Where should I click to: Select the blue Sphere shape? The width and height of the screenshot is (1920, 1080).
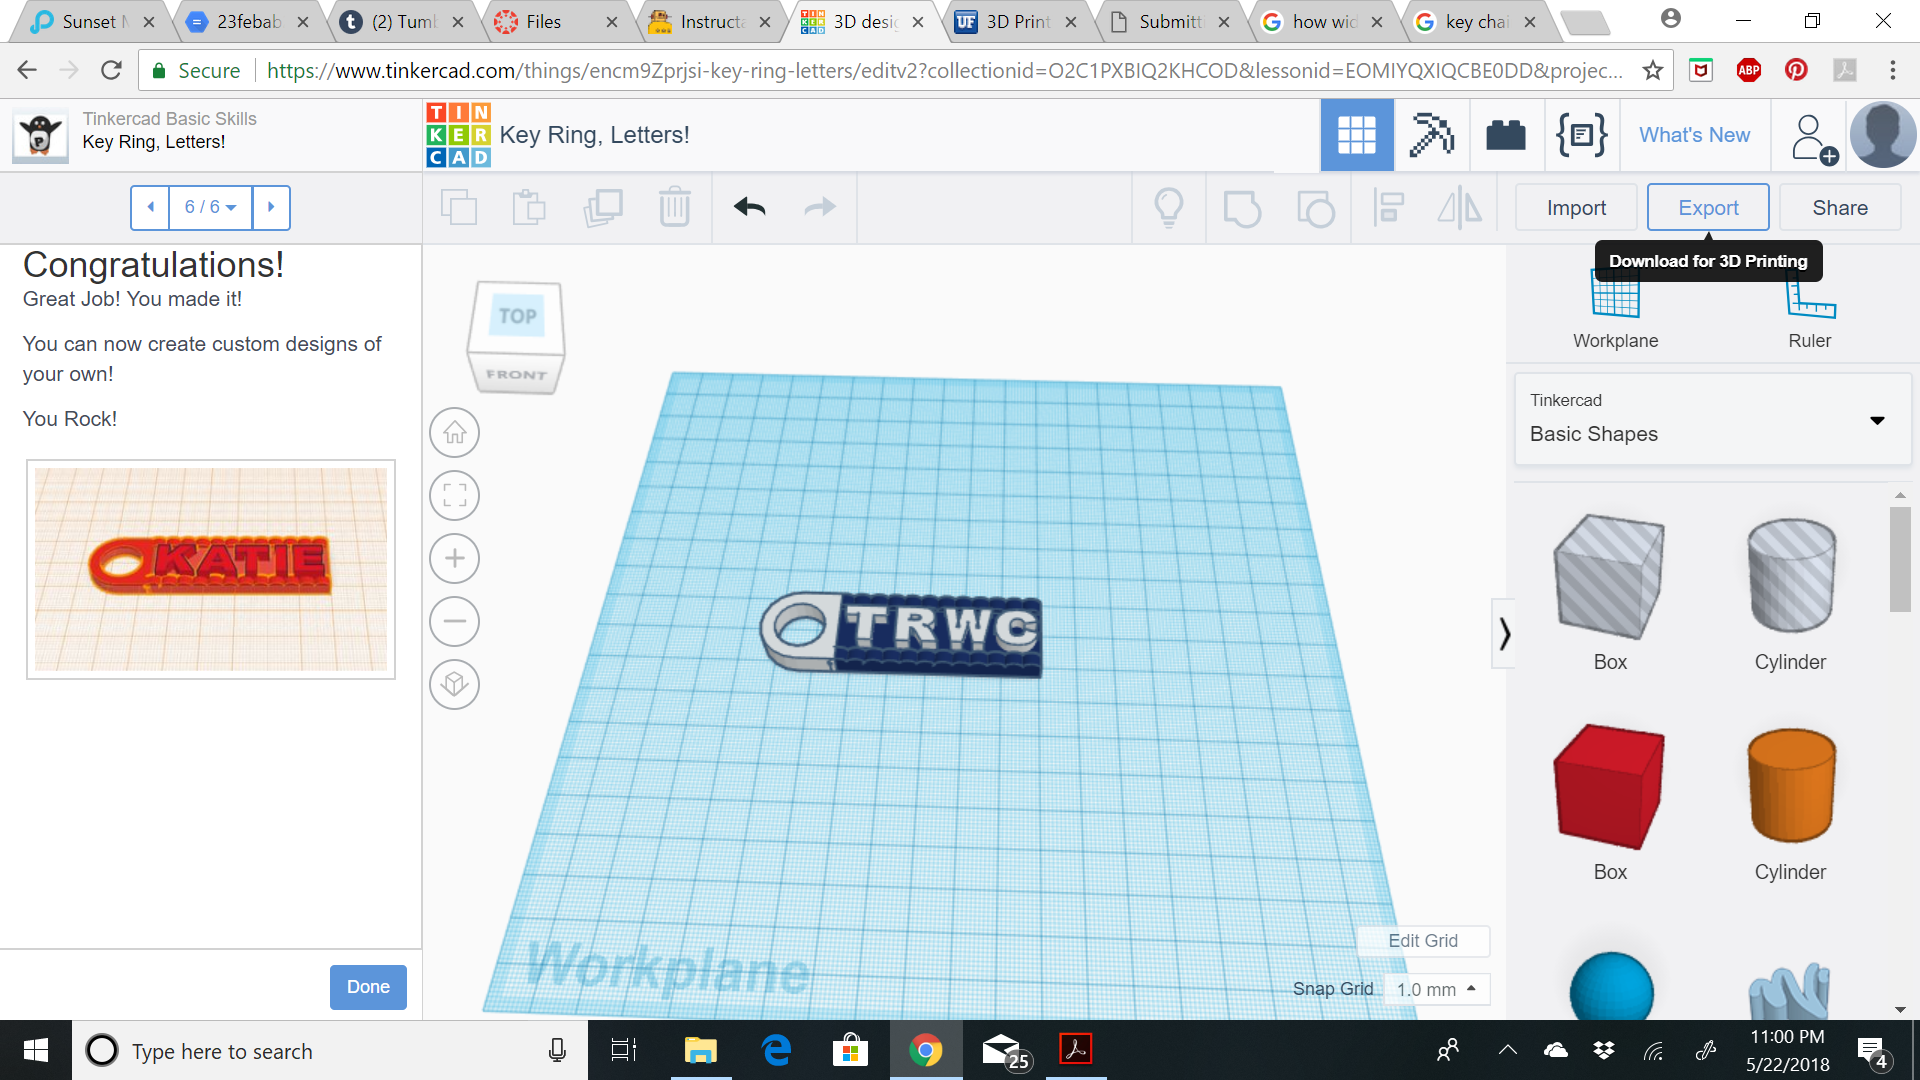tap(1610, 987)
